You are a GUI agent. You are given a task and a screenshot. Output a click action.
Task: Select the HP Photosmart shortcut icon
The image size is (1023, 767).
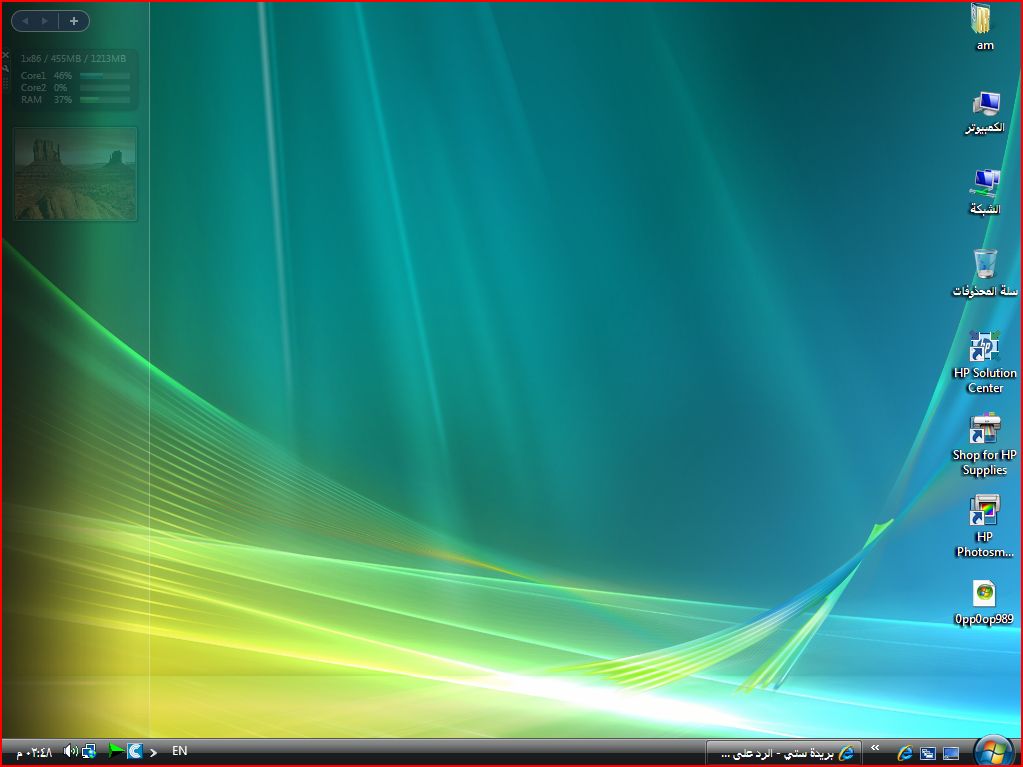[x=985, y=526]
